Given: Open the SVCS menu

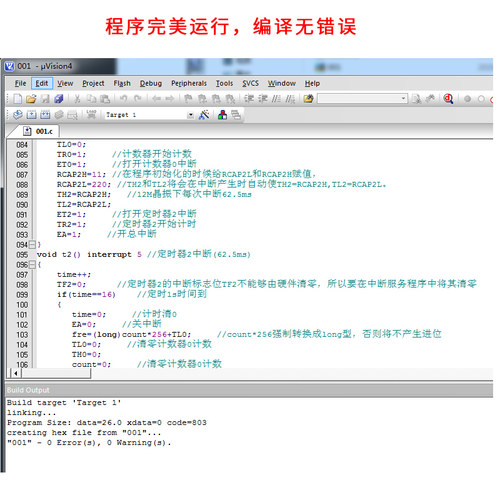Looking at the screenshot, I should [x=250, y=83].
